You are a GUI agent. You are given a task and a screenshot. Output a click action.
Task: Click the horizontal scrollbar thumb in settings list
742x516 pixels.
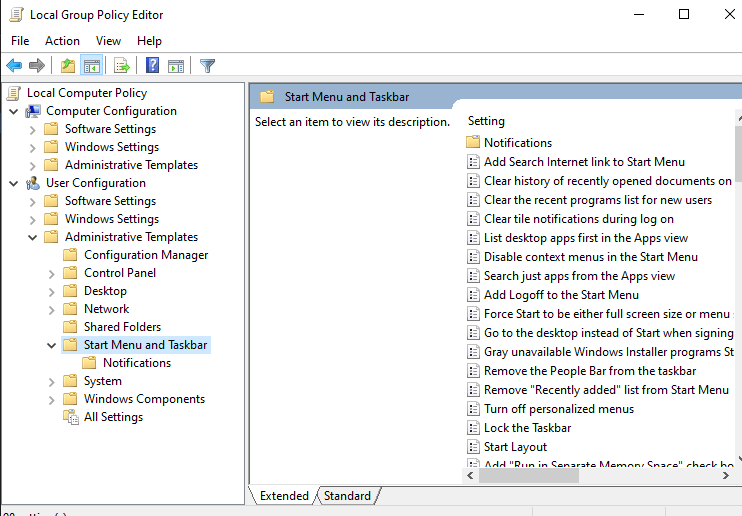(529, 476)
